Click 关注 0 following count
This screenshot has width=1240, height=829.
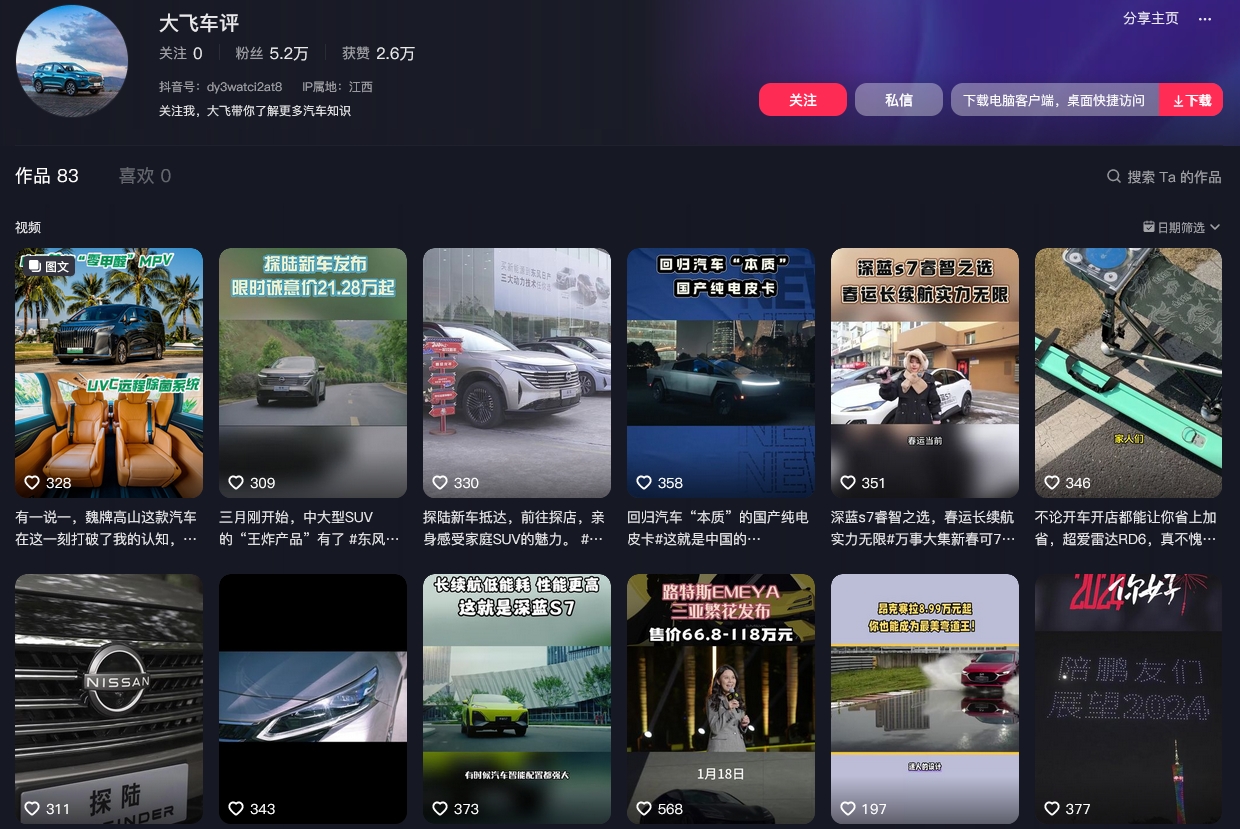pos(181,53)
